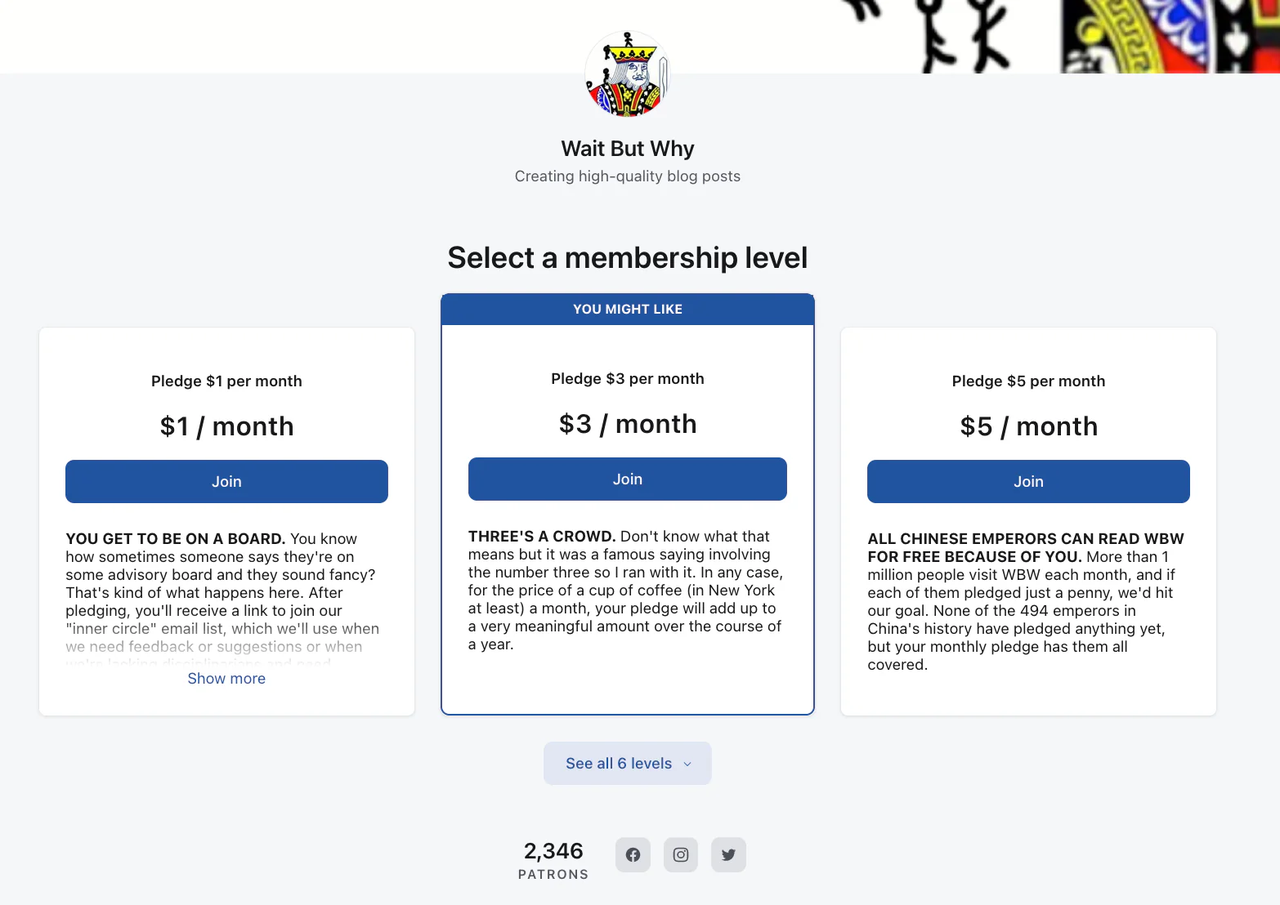Open Wait But Why's Facebook page
Screen dimensions: 1280x905
(x=632, y=854)
